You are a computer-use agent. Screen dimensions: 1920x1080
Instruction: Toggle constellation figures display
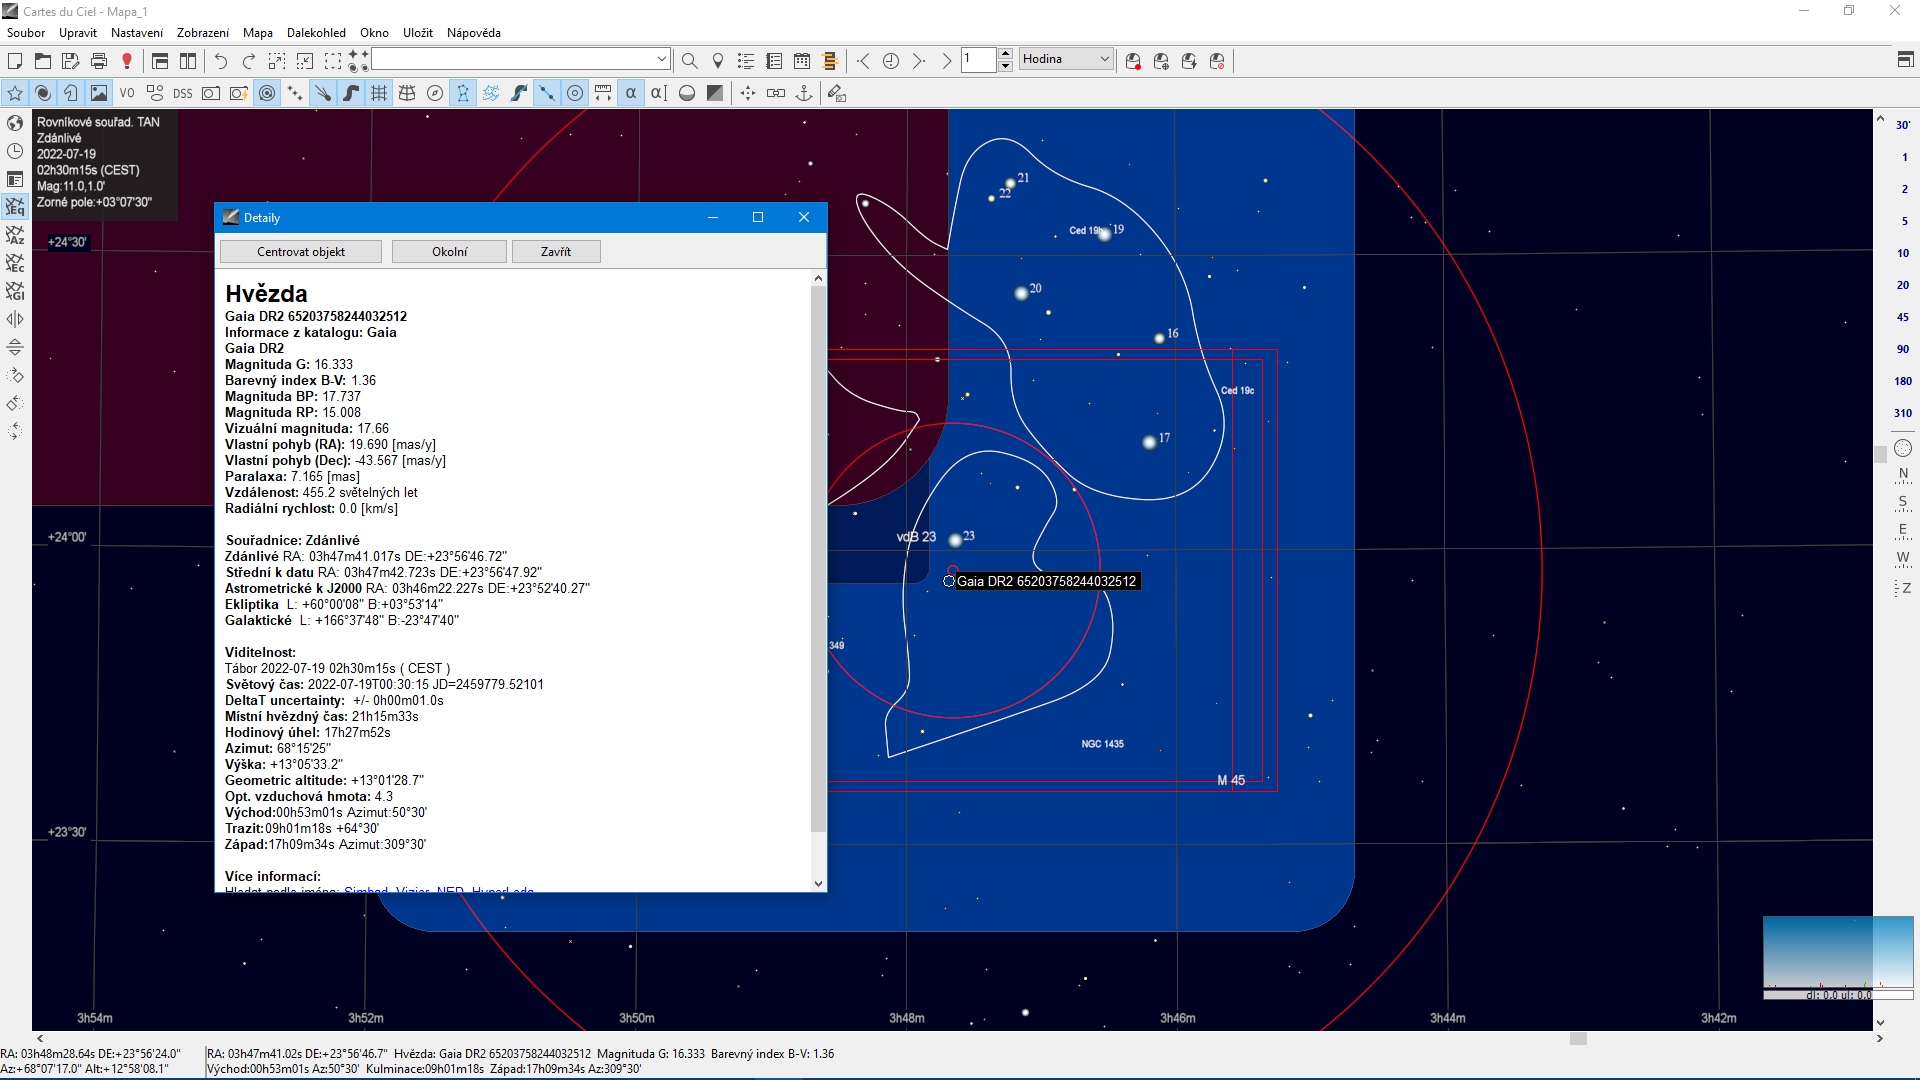click(x=463, y=93)
